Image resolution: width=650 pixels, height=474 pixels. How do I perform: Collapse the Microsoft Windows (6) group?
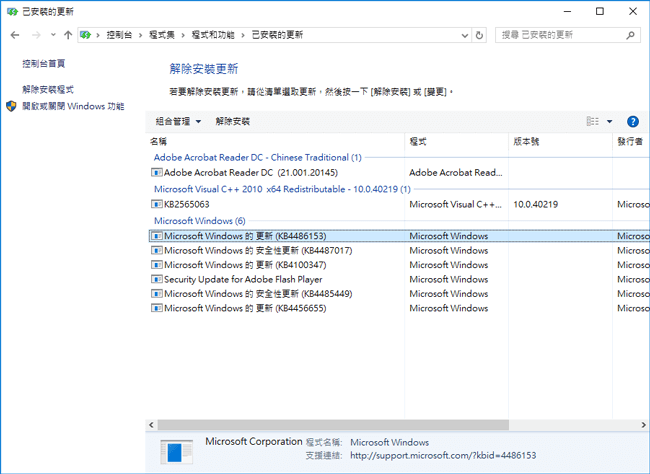(199, 221)
